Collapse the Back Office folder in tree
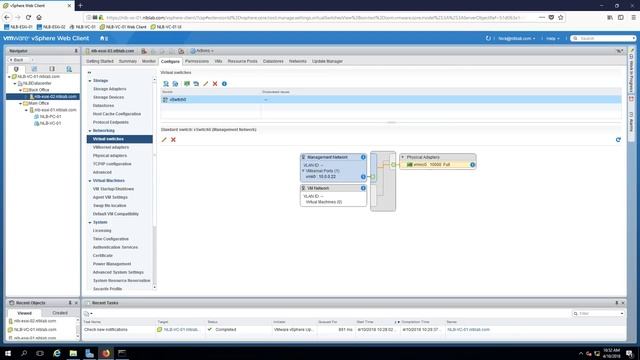This screenshot has height=360, width=640. pos(20,90)
